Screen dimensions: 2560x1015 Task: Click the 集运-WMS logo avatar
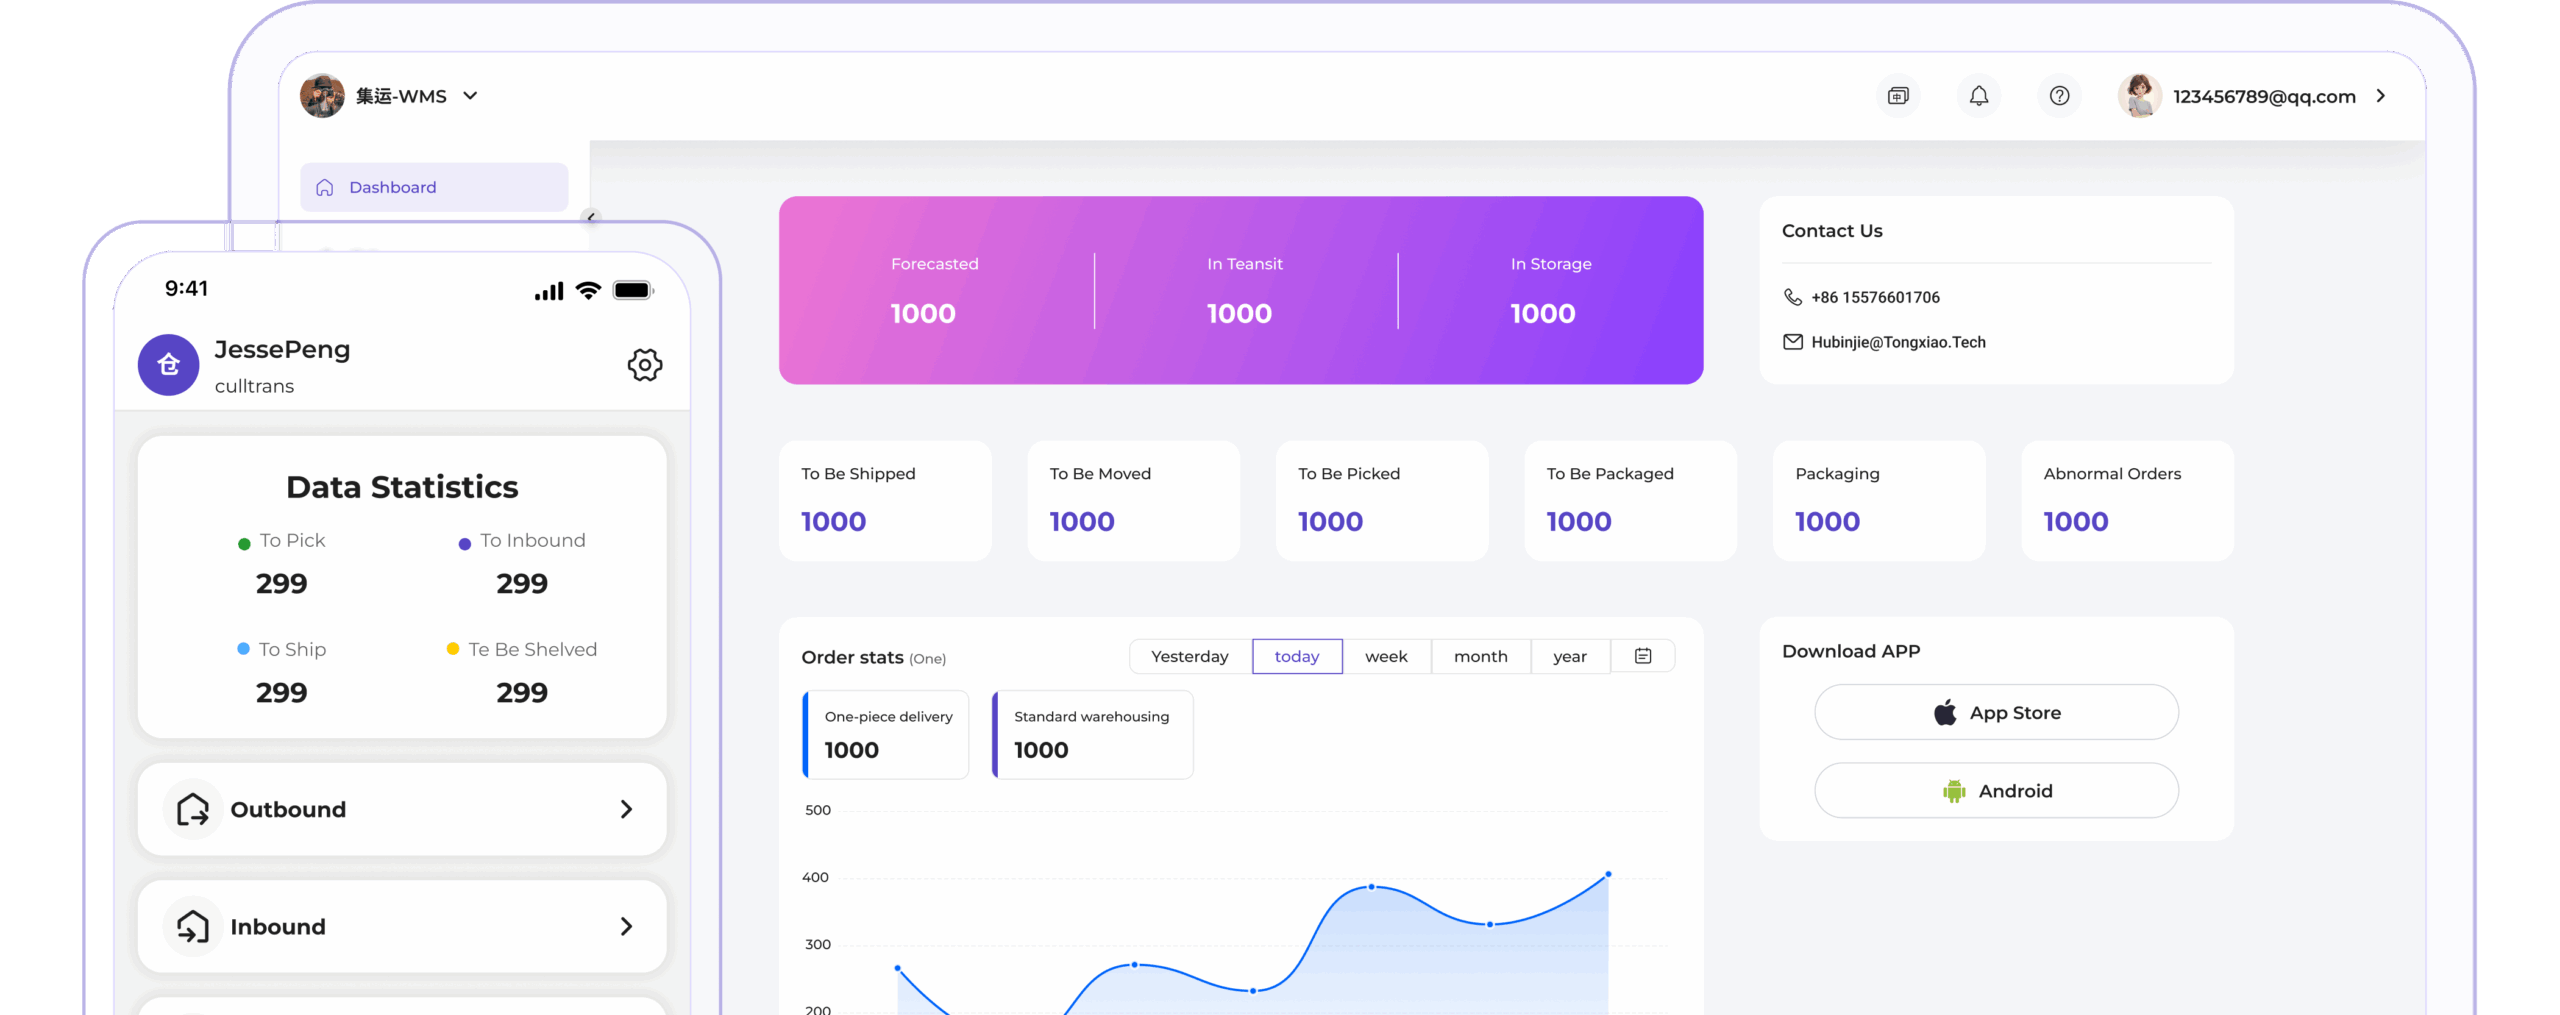[322, 96]
